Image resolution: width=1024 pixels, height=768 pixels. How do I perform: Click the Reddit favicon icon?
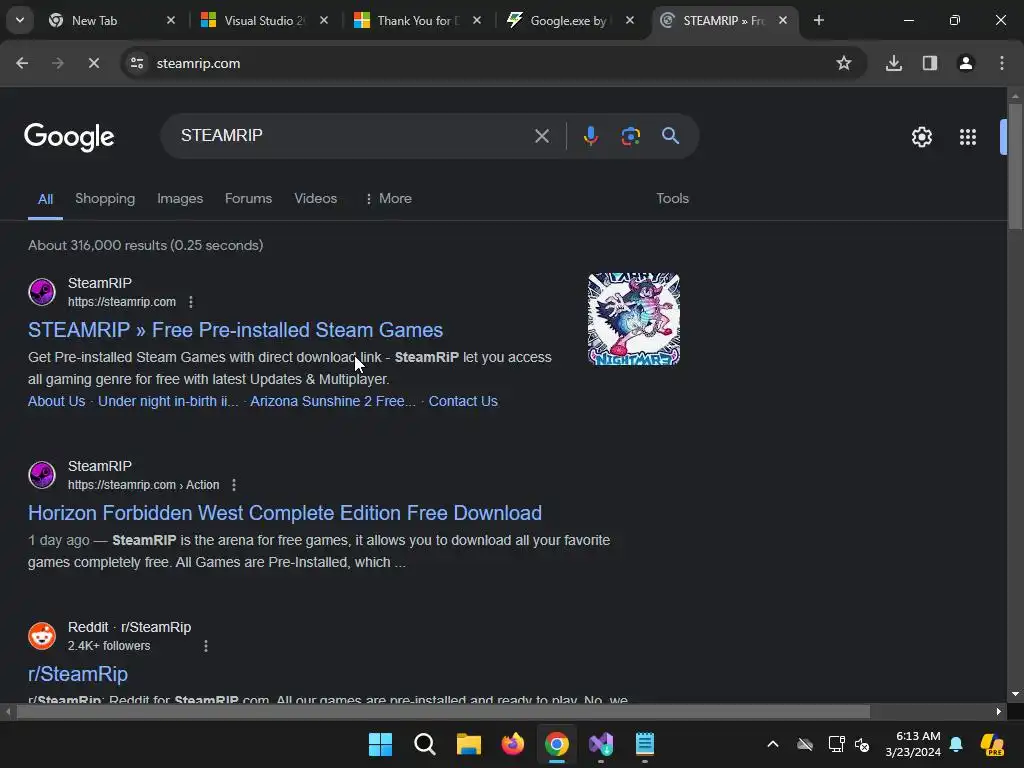click(42, 636)
